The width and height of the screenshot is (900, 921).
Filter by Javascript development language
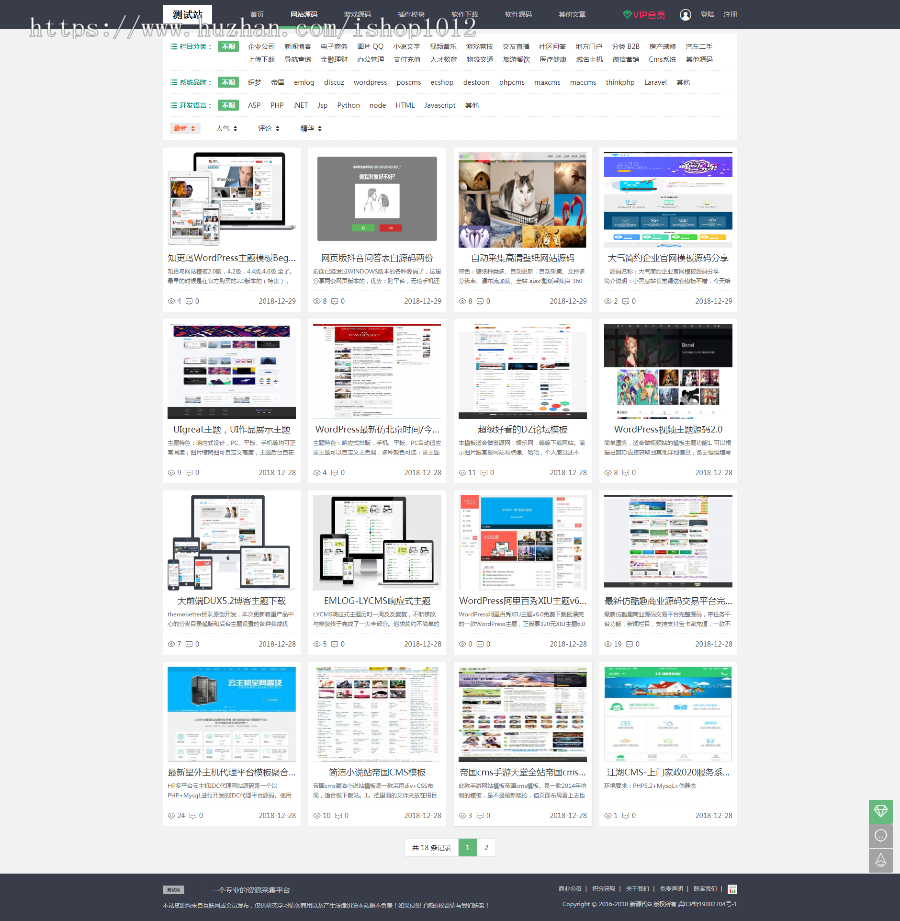(x=439, y=106)
